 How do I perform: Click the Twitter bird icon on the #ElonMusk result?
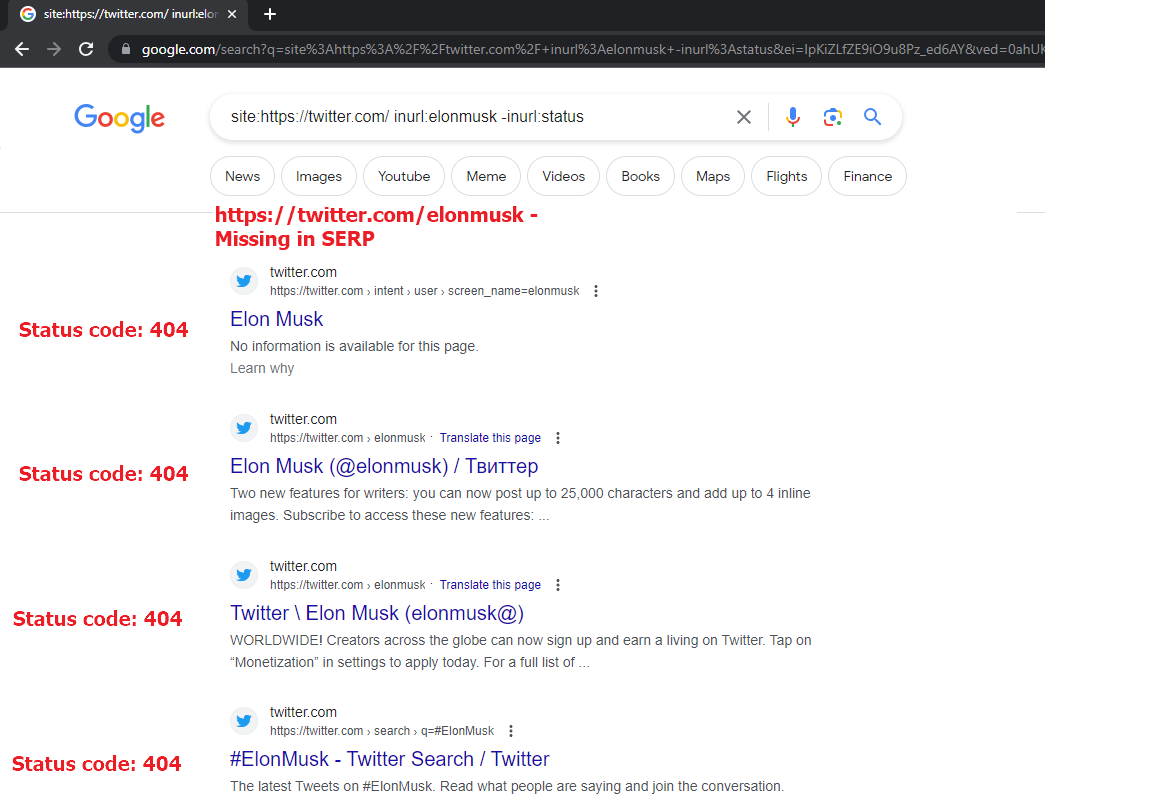coord(244,720)
